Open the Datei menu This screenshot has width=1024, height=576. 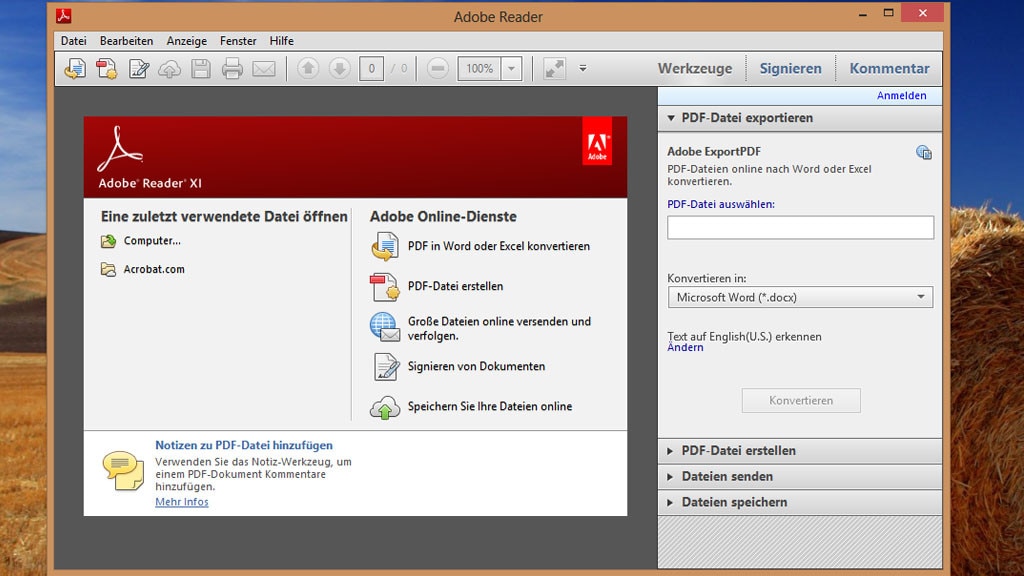pos(73,40)
